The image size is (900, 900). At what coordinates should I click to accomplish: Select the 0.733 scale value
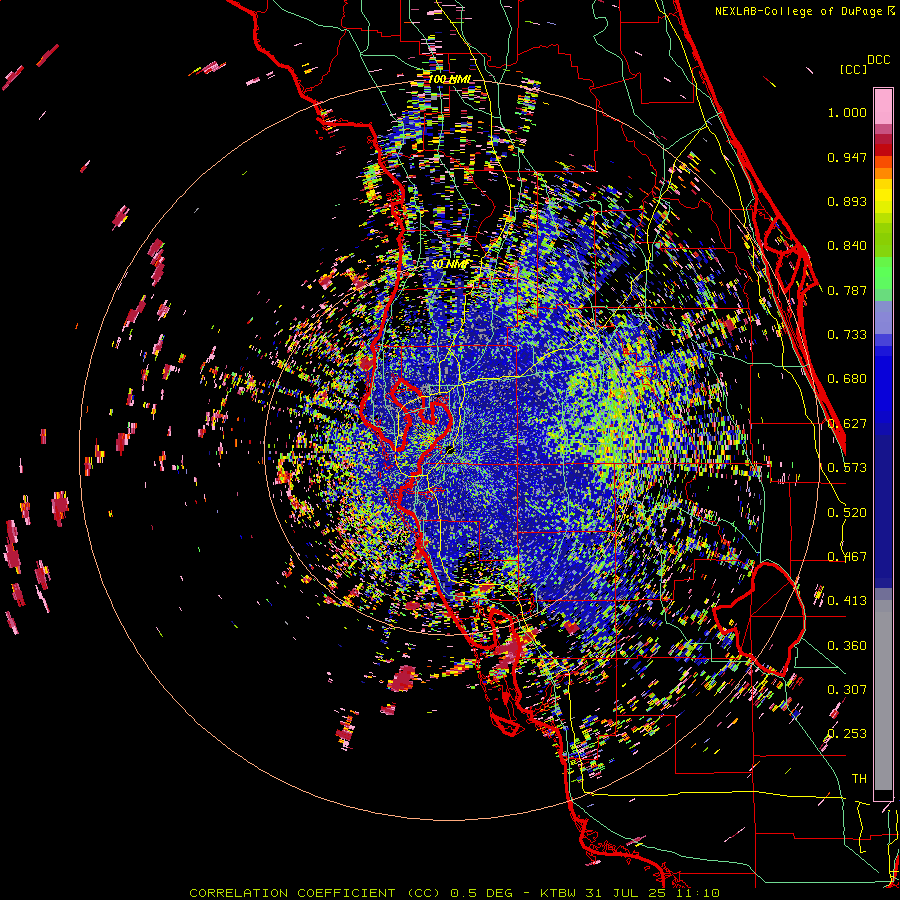coord(847,335)
